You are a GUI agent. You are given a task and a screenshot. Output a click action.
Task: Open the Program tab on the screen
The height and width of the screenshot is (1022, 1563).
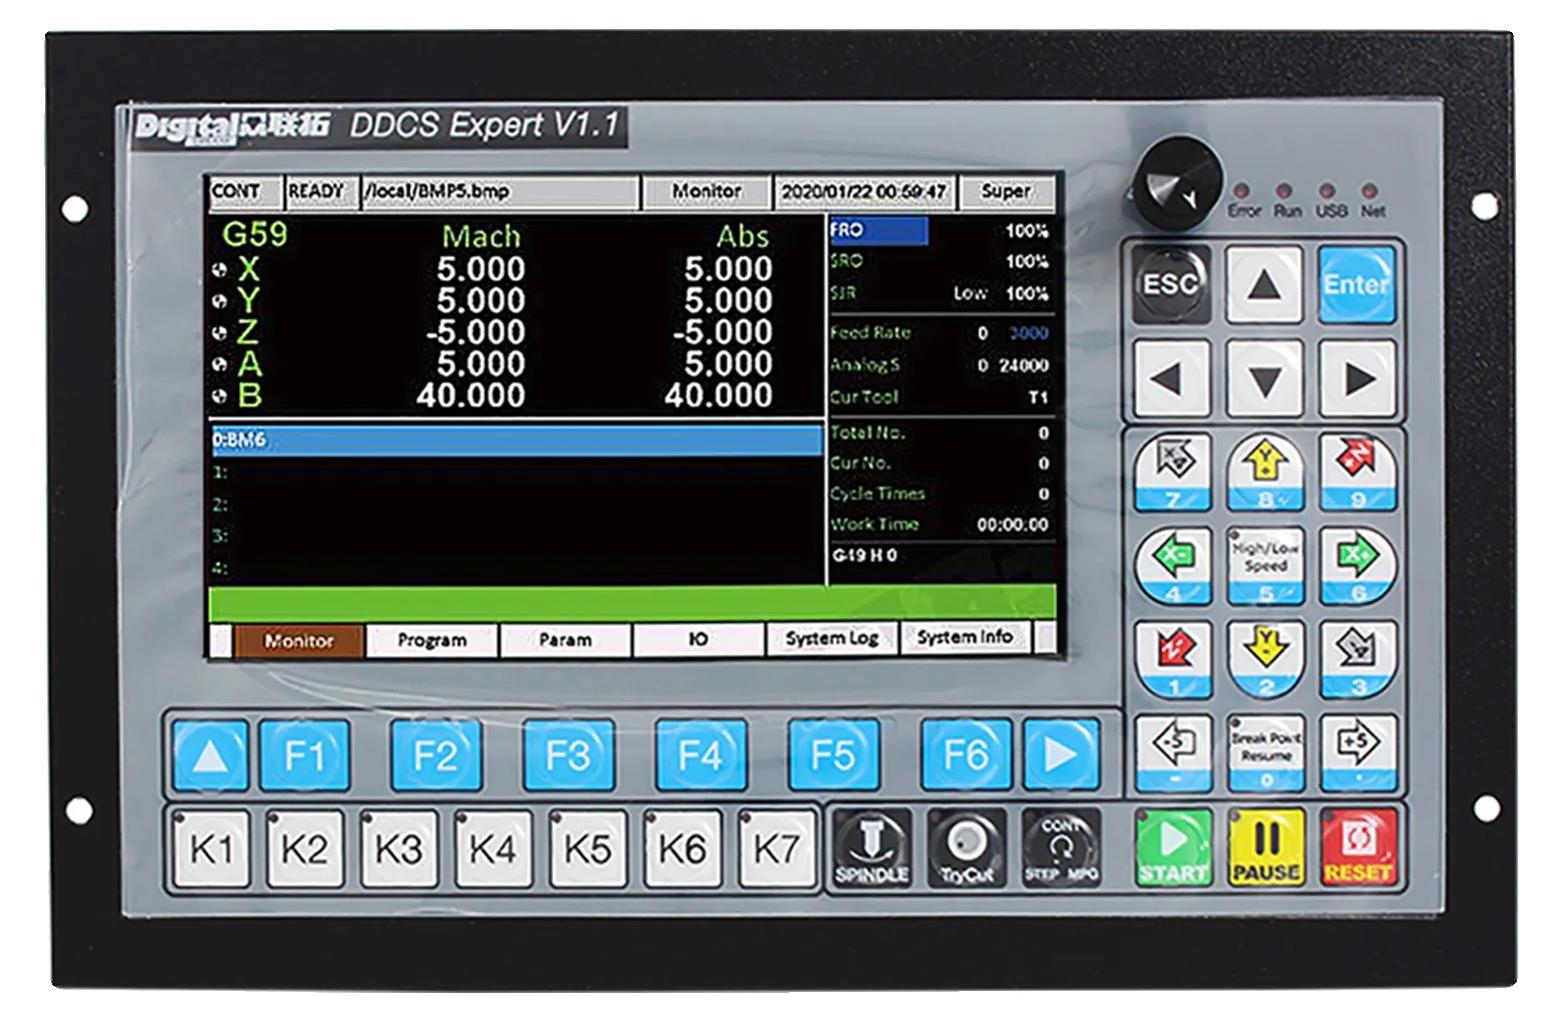(x=432, y=640)
